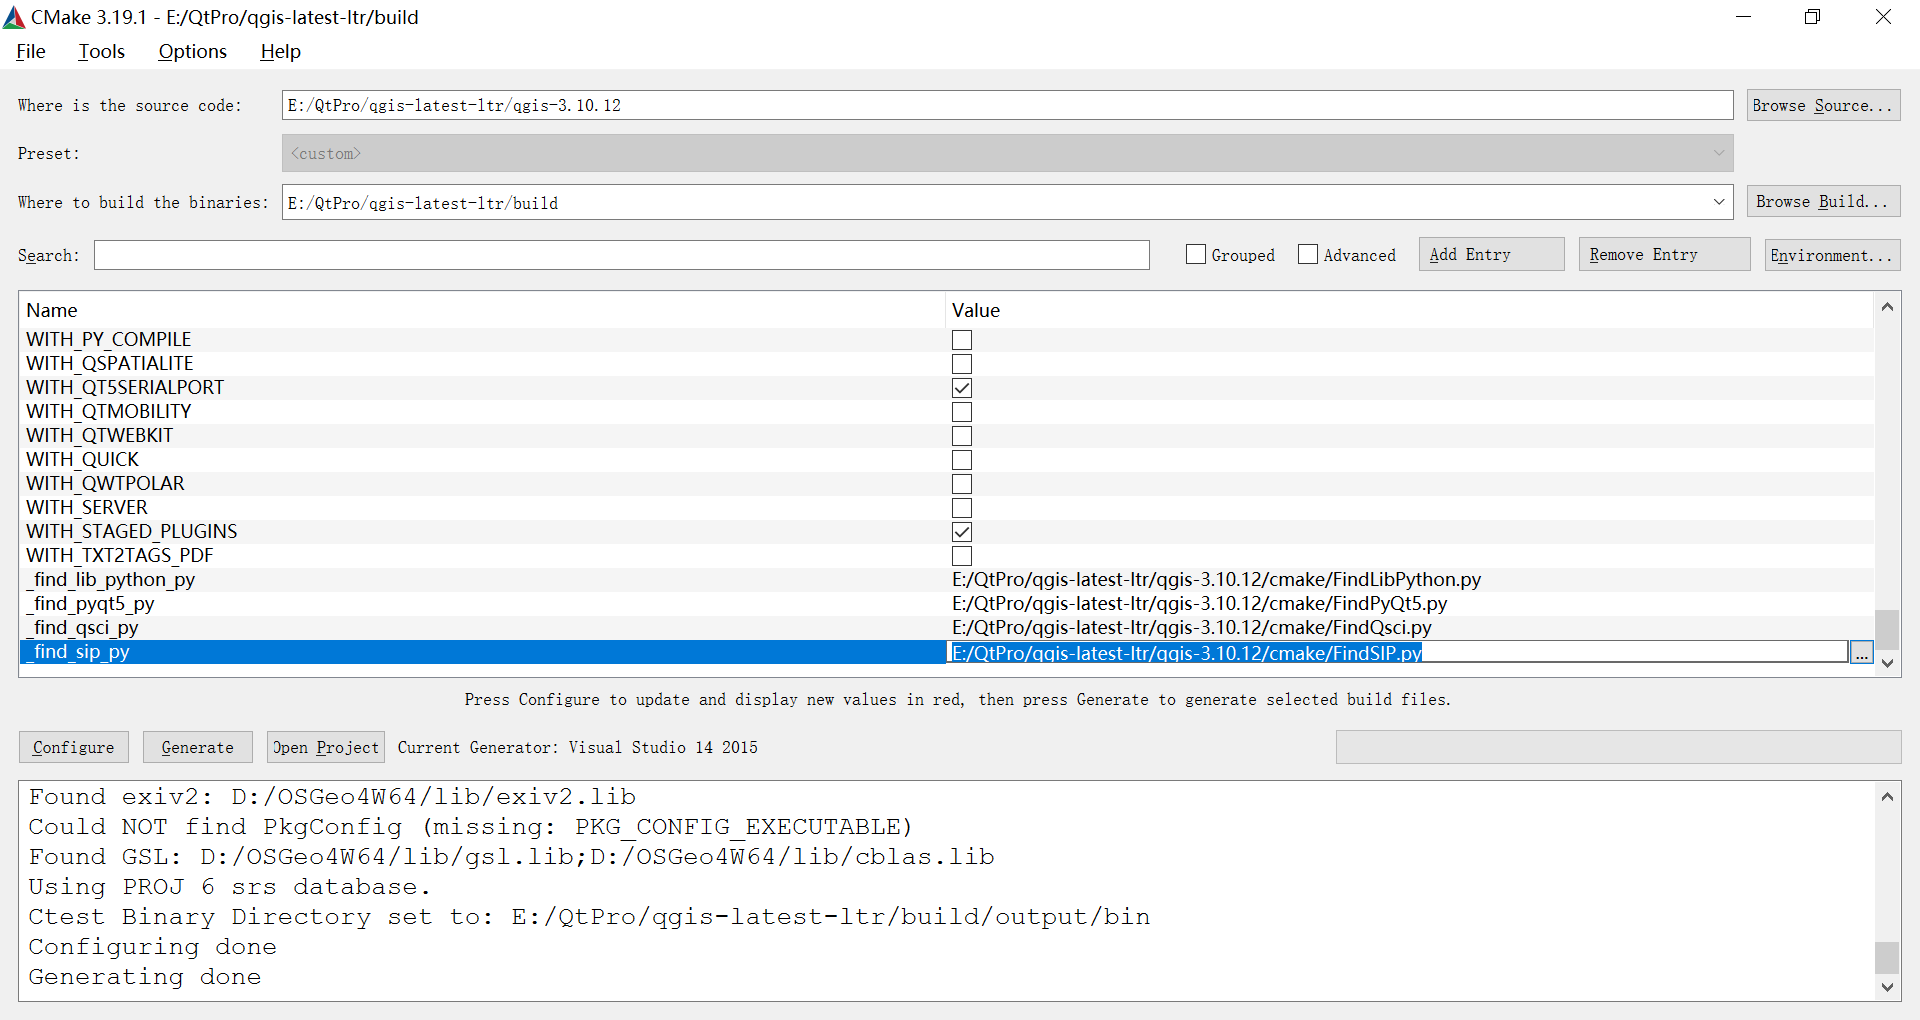Click the CMake logo icon in title bar
Viewport: 1920px width, 1020px height.
(x=14, y=17)
